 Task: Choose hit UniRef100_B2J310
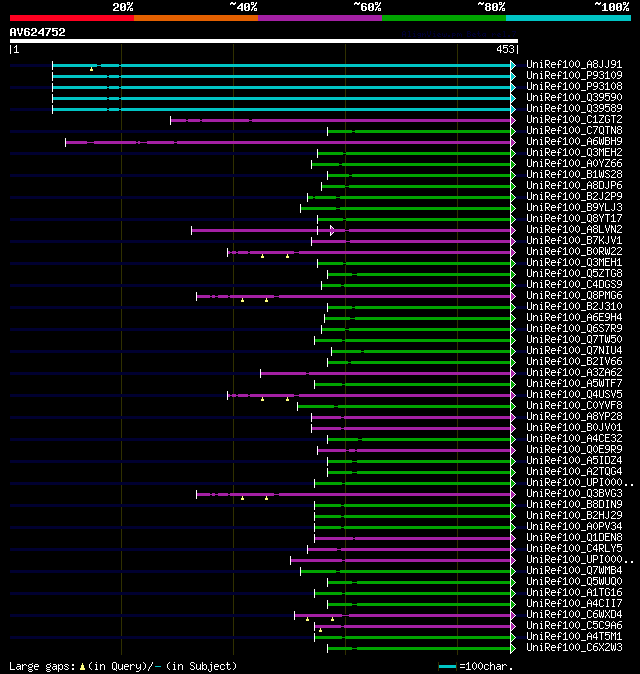pyautogui.click(x=574, y=306)
